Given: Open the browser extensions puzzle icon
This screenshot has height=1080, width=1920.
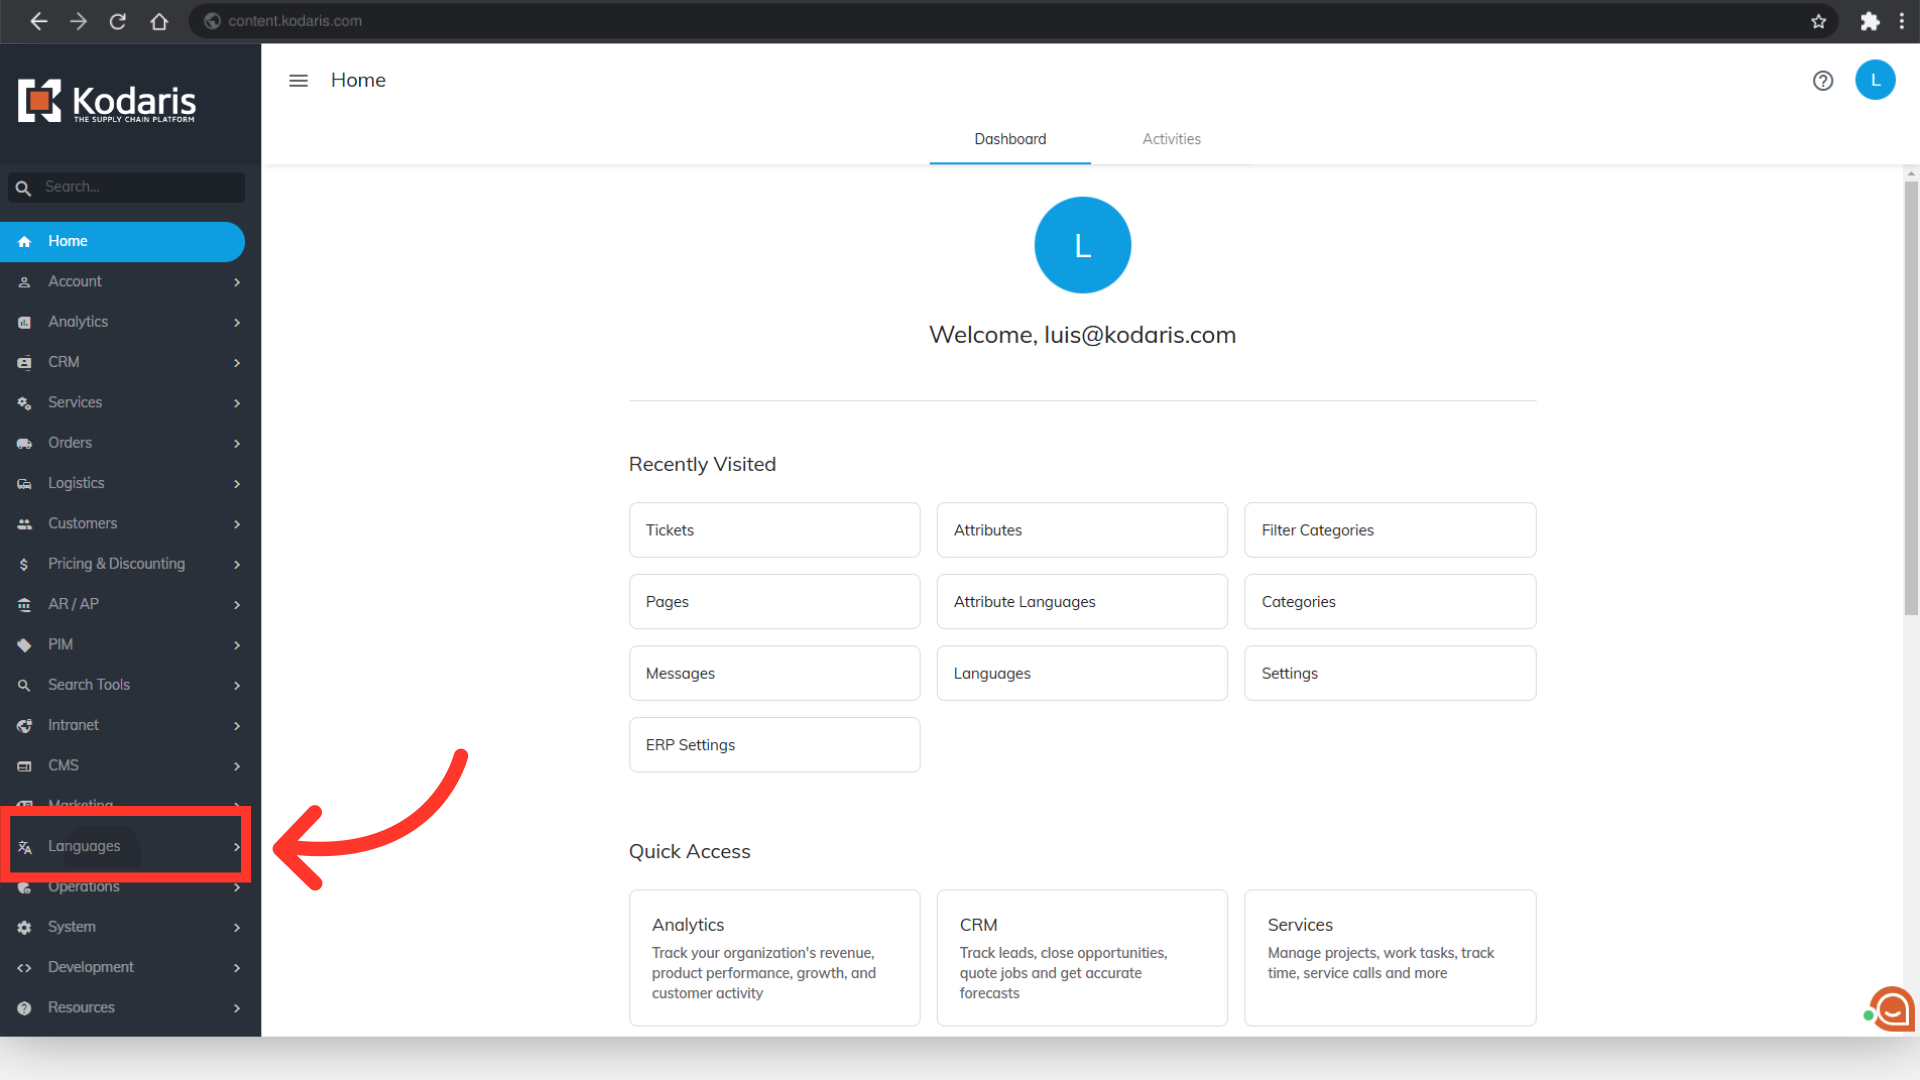Looking at the screenshot, I should pos(1869,21).
